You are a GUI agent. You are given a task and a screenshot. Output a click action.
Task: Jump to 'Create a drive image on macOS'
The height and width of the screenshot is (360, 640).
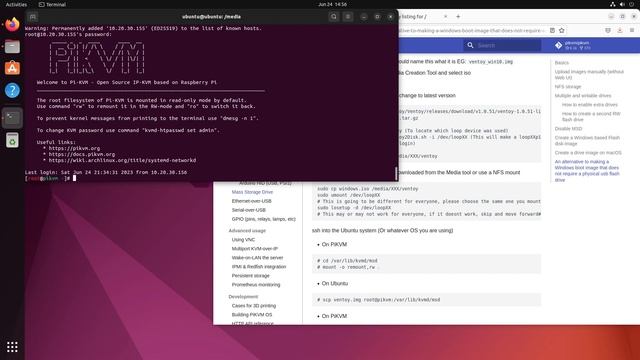click(x=588, y=153)
